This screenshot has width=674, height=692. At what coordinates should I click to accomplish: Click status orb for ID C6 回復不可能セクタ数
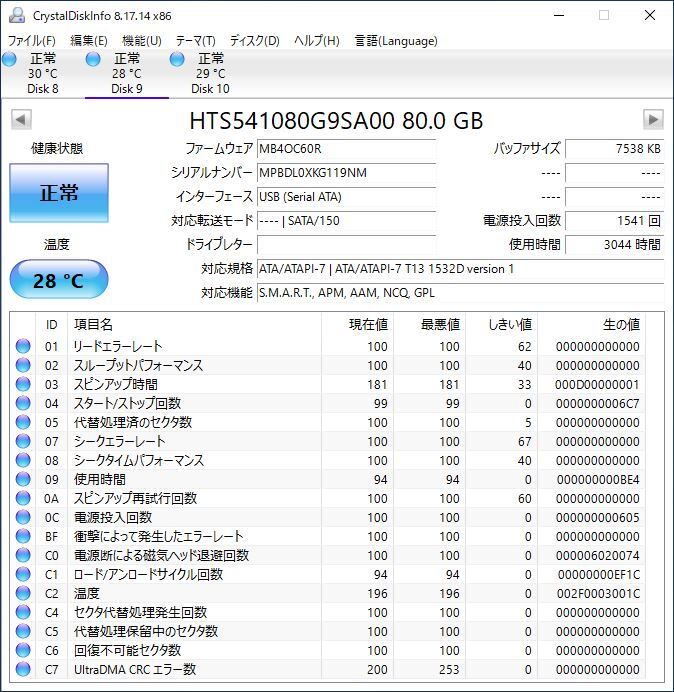click(23, 651)
